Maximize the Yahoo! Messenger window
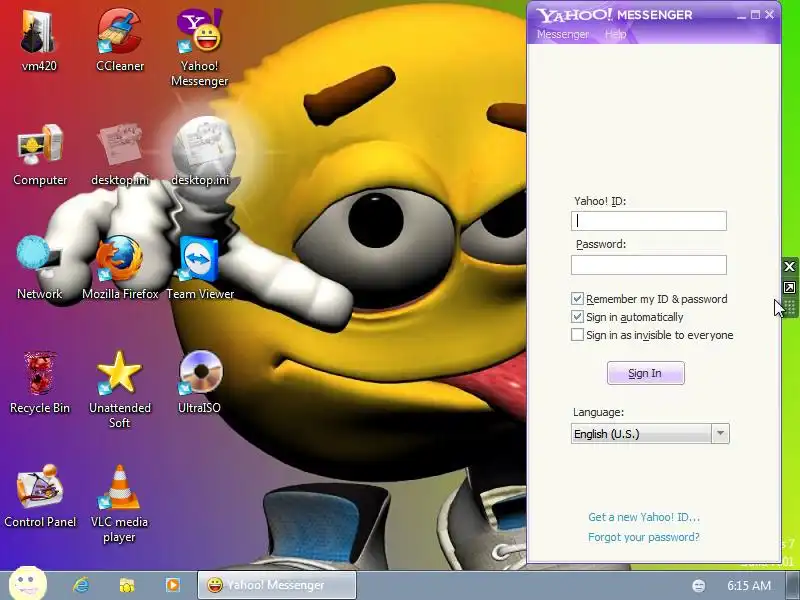800x600 pixels. coord(756,15)
